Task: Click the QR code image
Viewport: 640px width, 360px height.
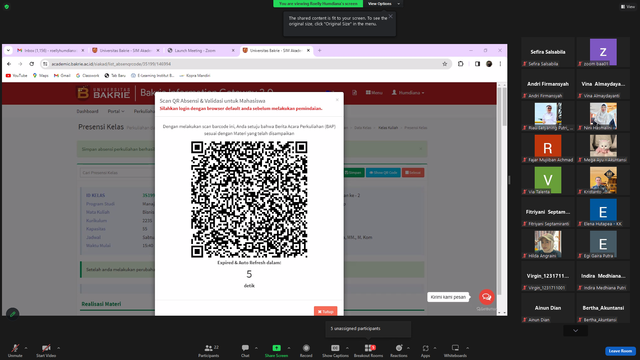Action: [x=249, y=199]
